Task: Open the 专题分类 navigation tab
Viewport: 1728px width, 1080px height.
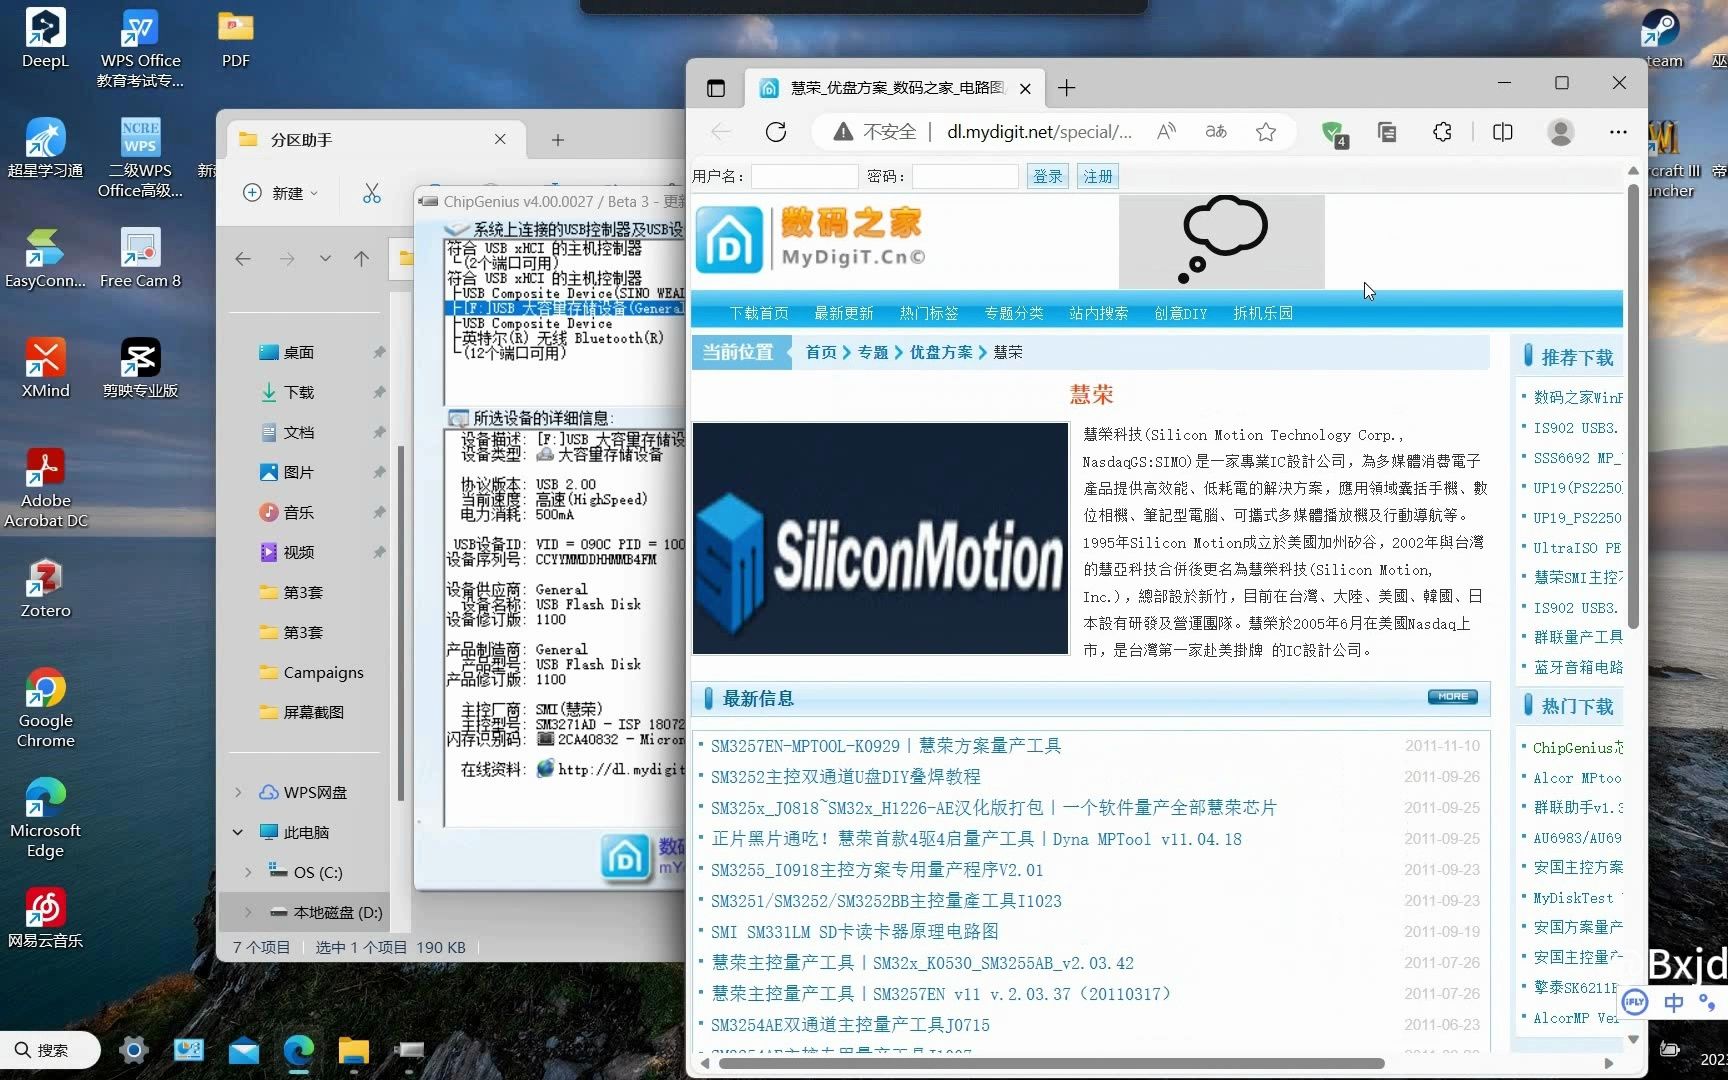Action: click(1014, 313)
